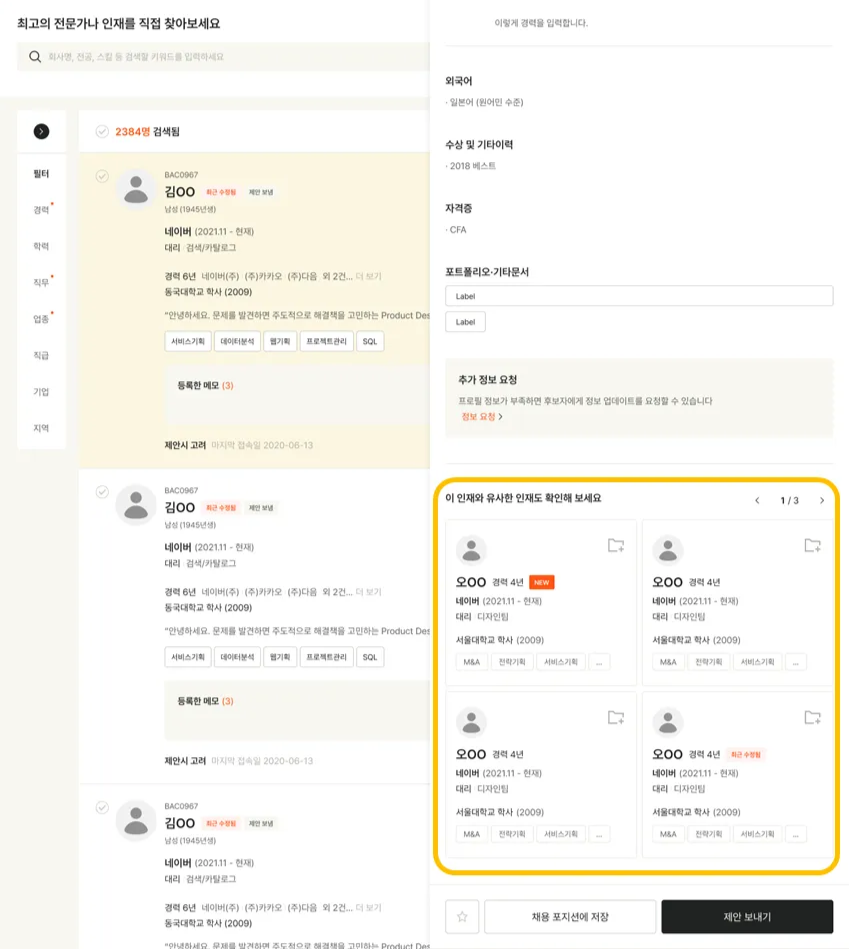Select 데이터분석 tag in highlighted 김OO card

click(x=237, y=341)
